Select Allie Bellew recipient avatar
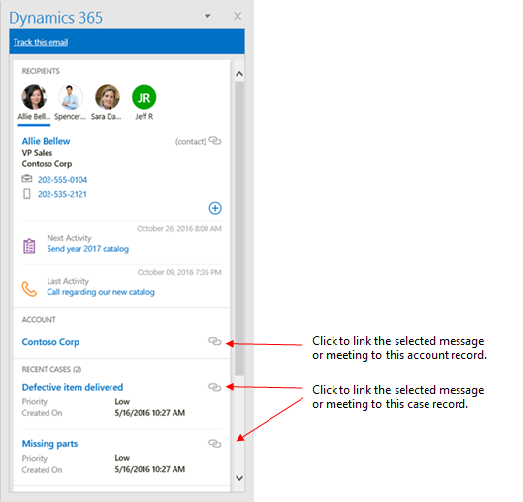 click(34, 97)
